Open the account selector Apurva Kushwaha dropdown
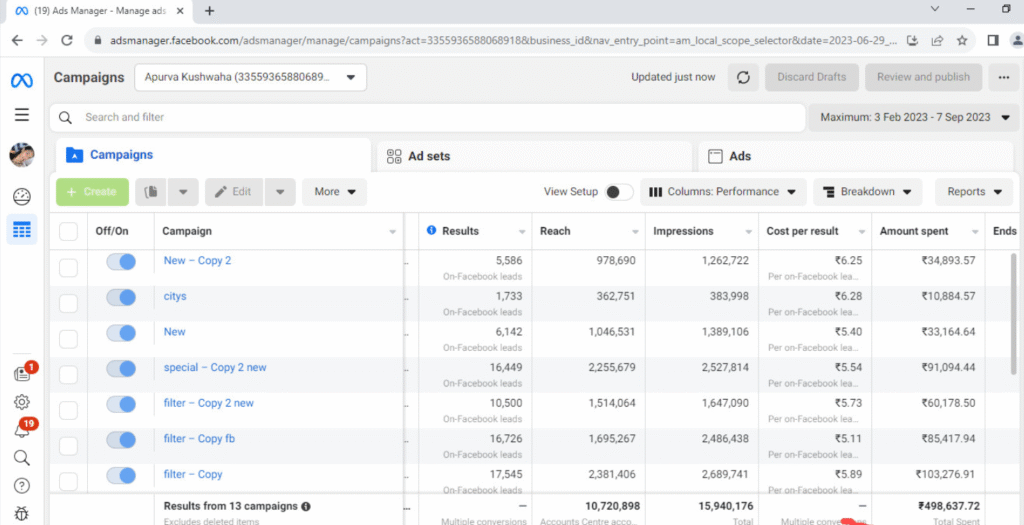Image resolution: width=1024 pixels, height=525 pixels. [251, 77]
